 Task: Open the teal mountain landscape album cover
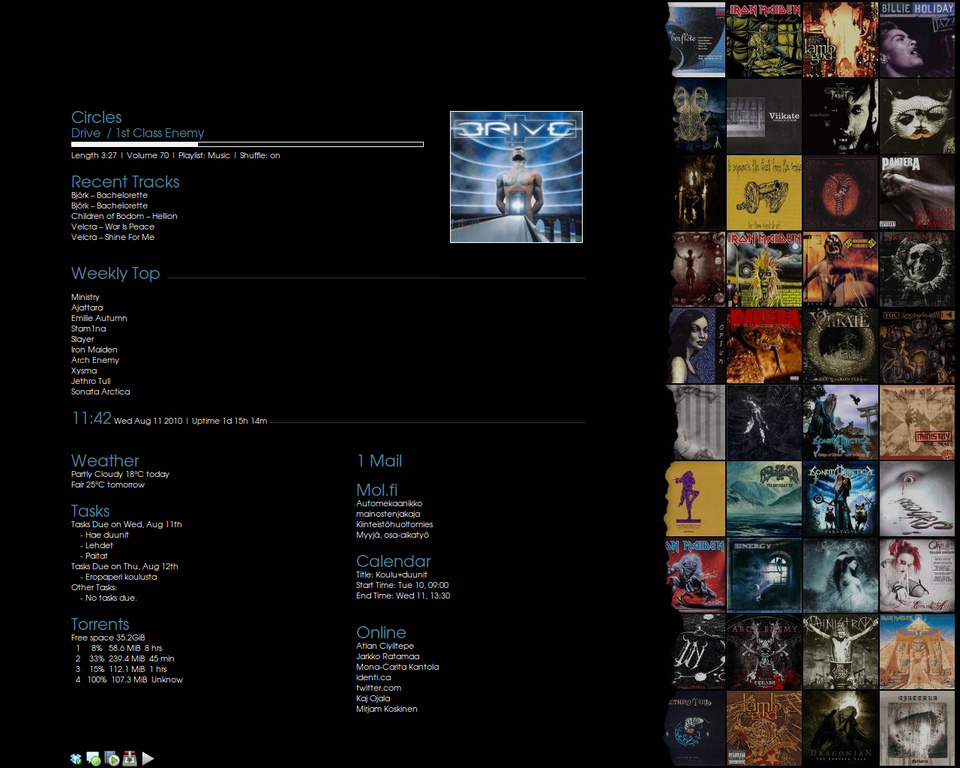pos(764,499)
